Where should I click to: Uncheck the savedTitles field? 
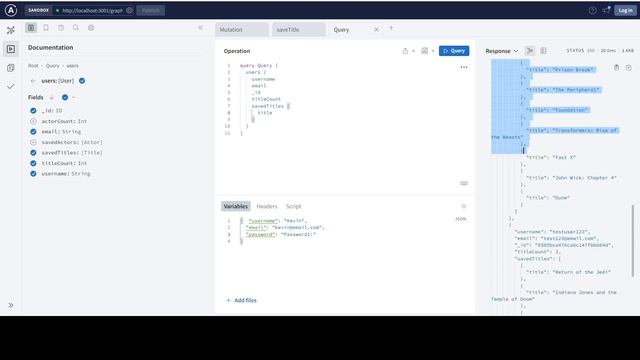coord(33,153)
